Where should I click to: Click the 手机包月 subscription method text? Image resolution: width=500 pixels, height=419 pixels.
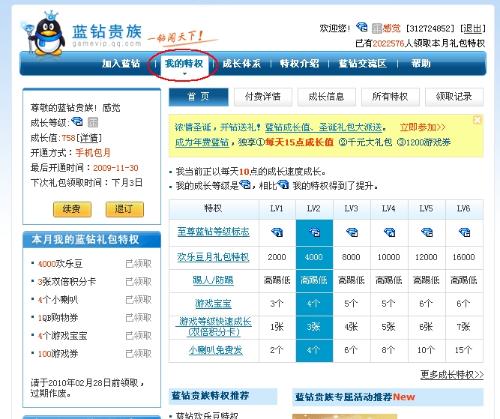[93, 153]
